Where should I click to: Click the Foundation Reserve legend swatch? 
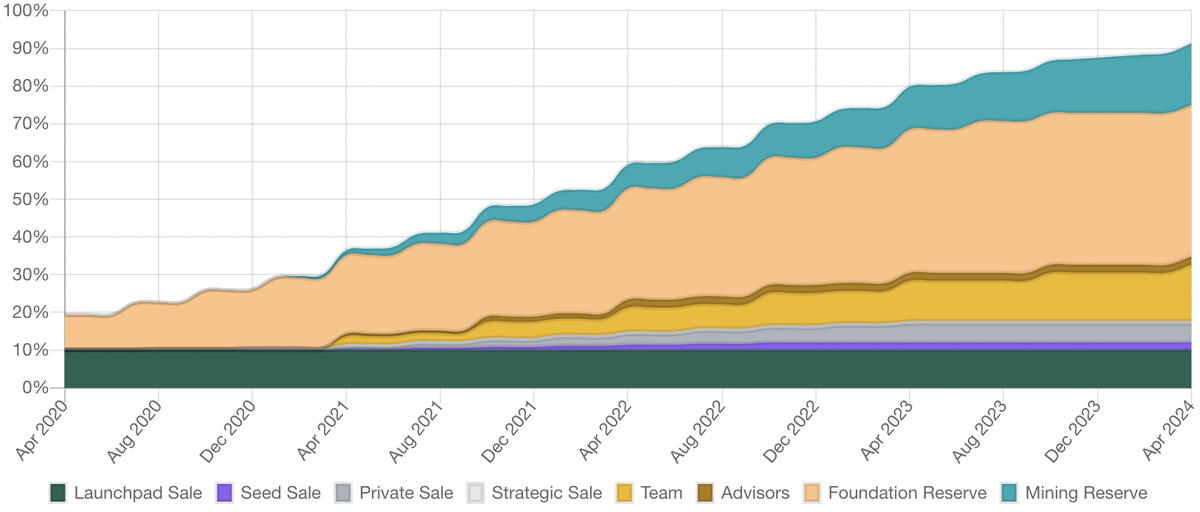click(x=811, y=493)
